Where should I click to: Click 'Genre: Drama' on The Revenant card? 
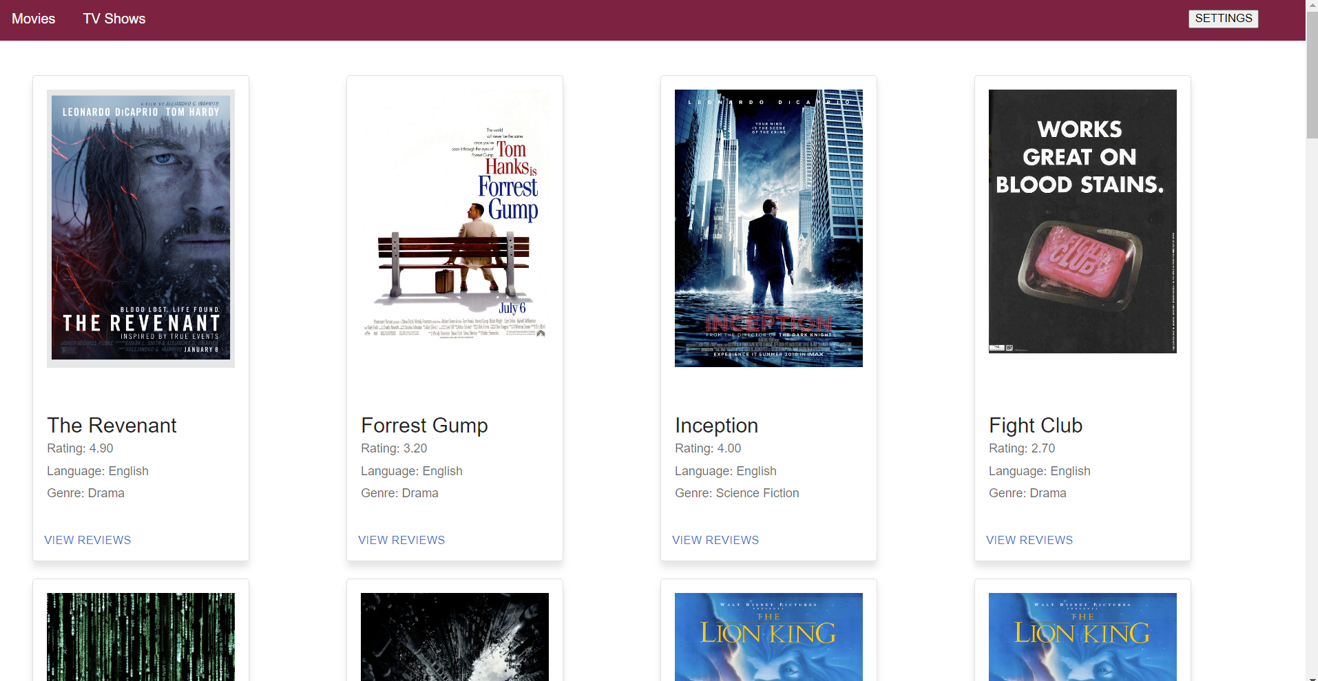(86, 493)
